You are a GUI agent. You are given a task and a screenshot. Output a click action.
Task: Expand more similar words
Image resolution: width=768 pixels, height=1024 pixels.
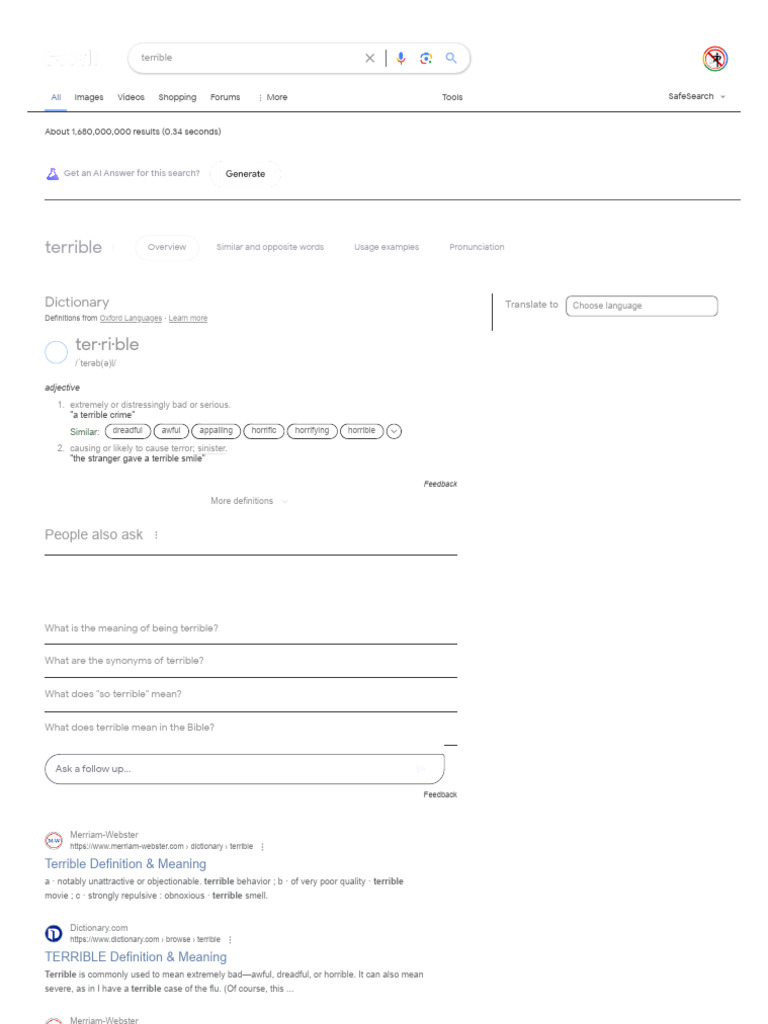point(394,431)
